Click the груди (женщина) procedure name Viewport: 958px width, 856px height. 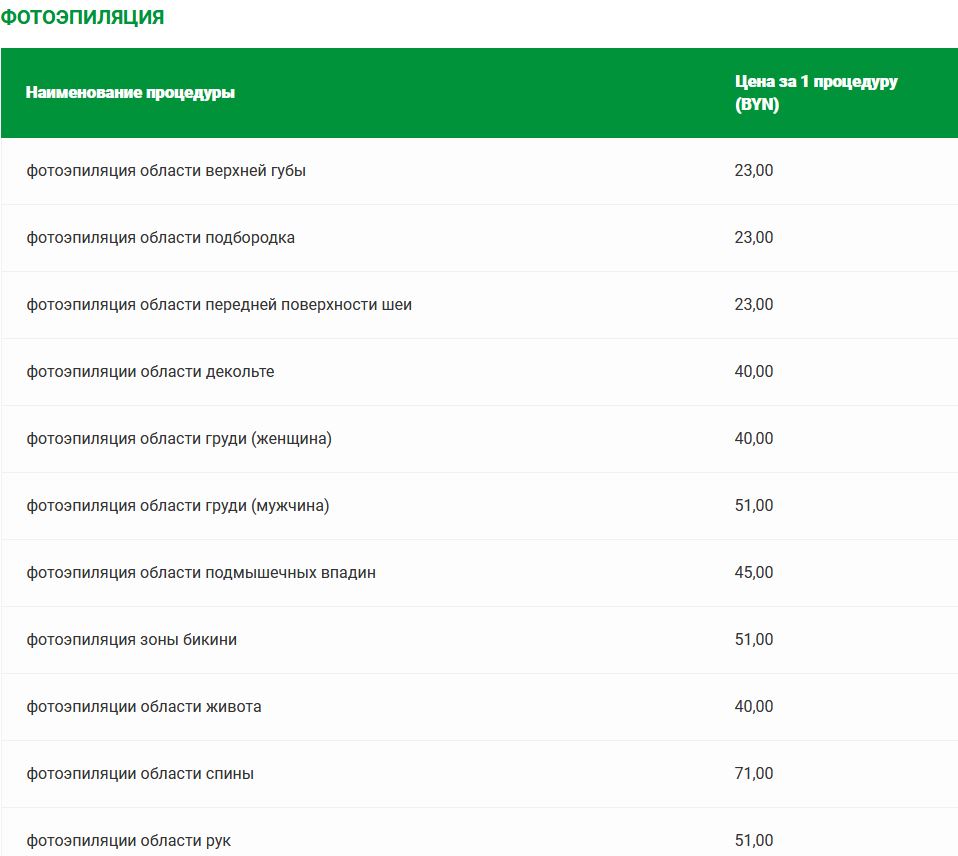[x=179, y=439]
